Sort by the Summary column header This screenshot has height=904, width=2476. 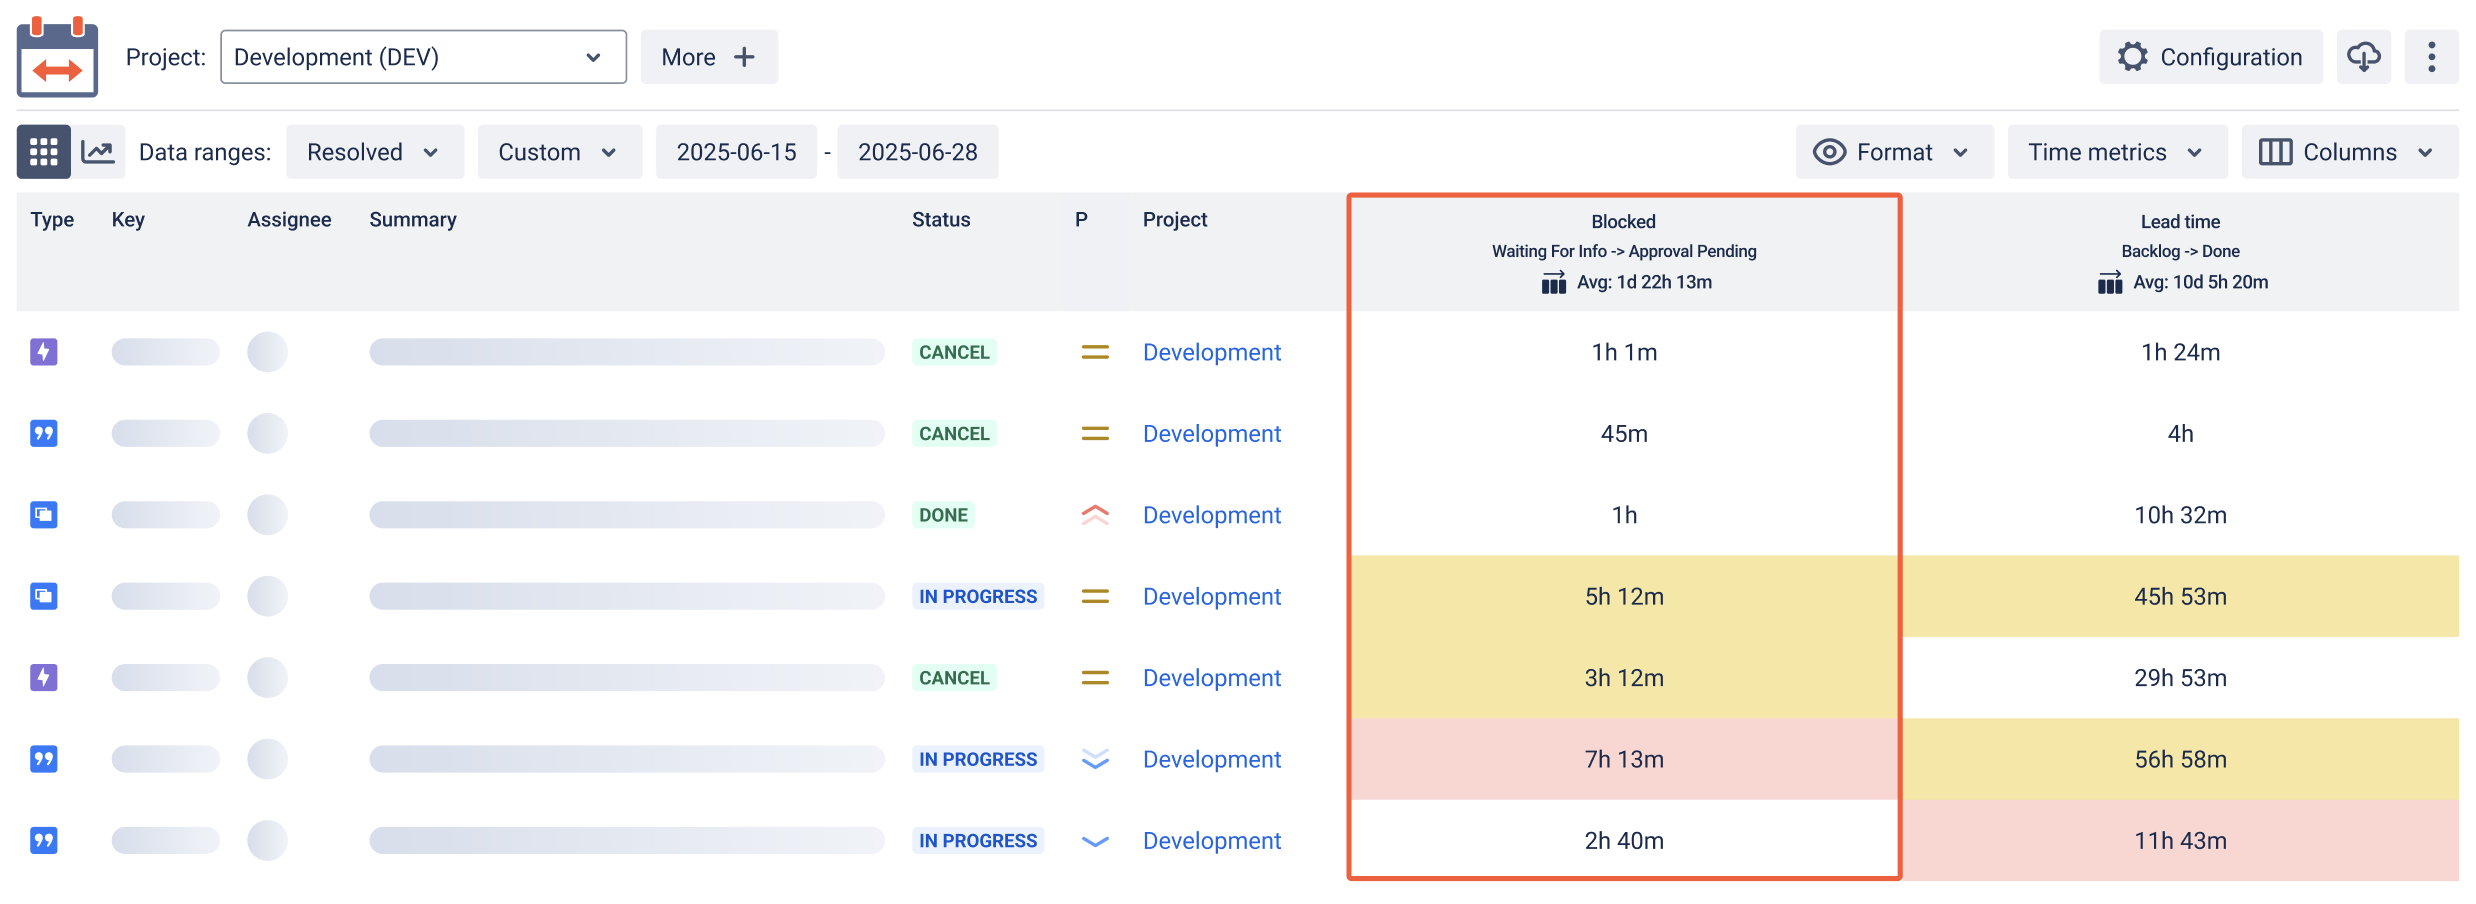click(x=413, y=220)
